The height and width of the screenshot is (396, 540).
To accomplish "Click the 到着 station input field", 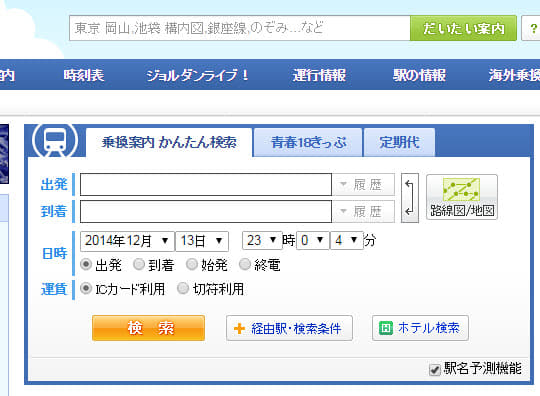I will click(206, 211).
